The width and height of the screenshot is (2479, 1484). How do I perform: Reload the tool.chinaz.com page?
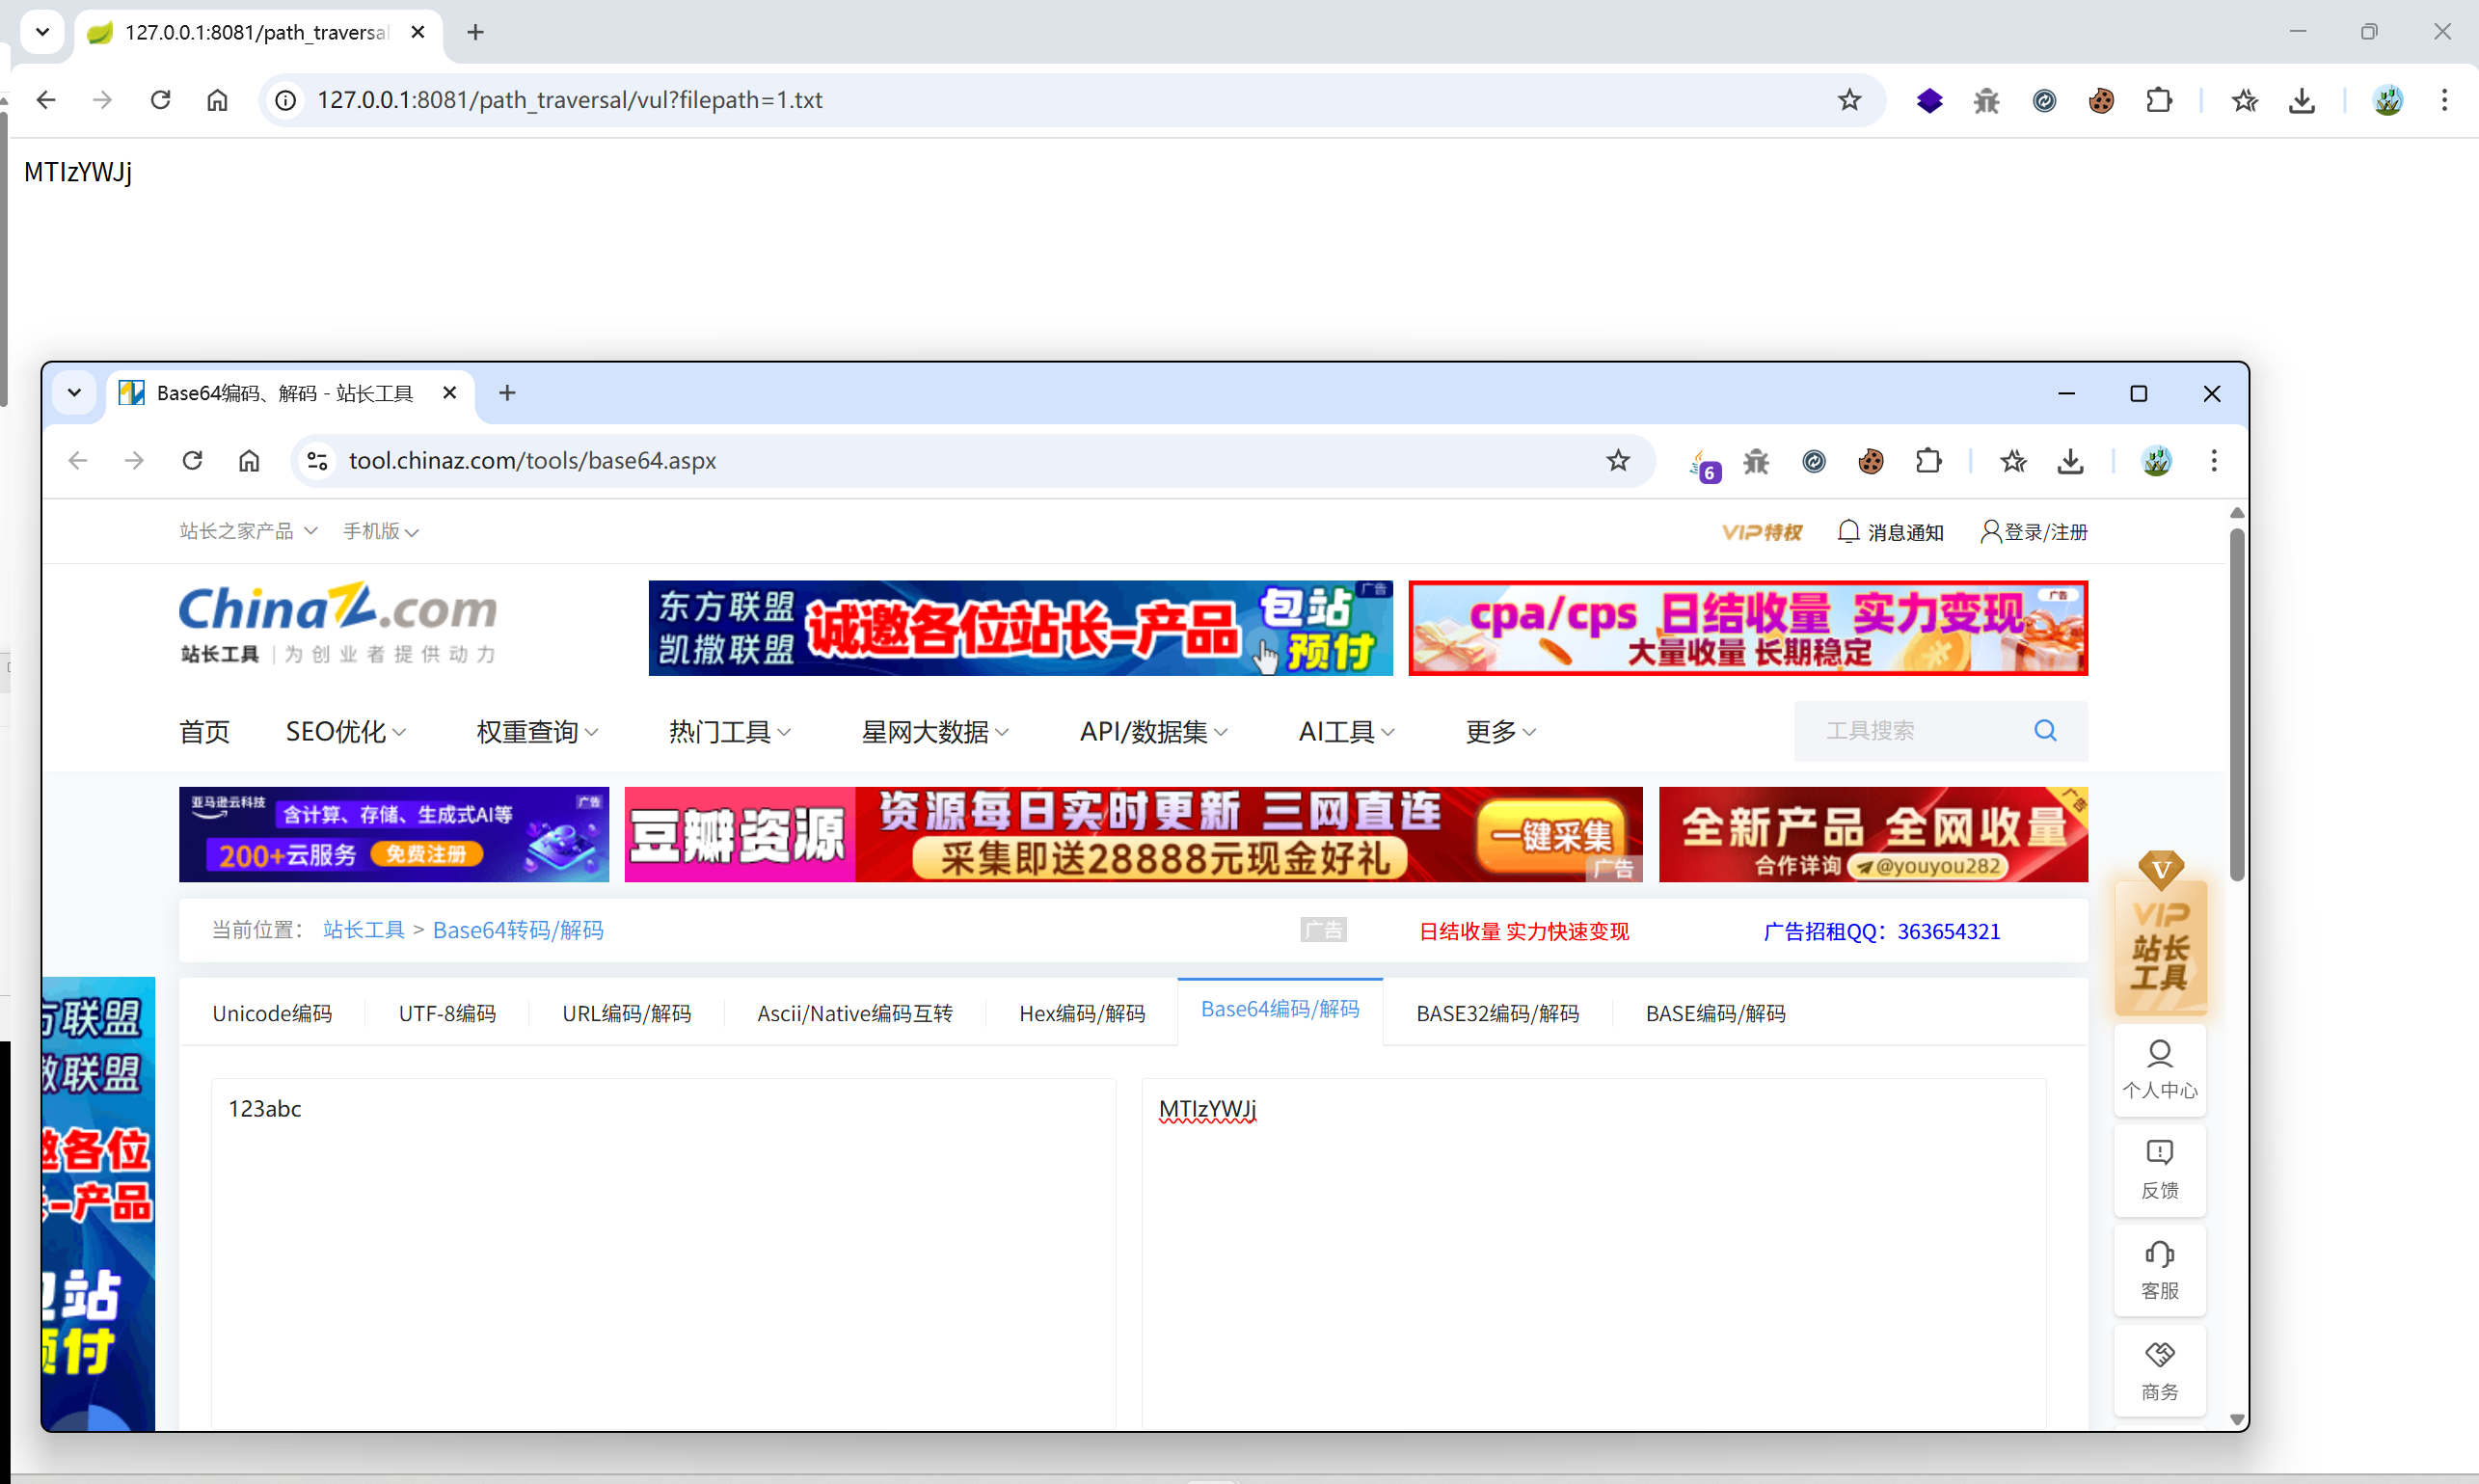(x=192, y=461)
